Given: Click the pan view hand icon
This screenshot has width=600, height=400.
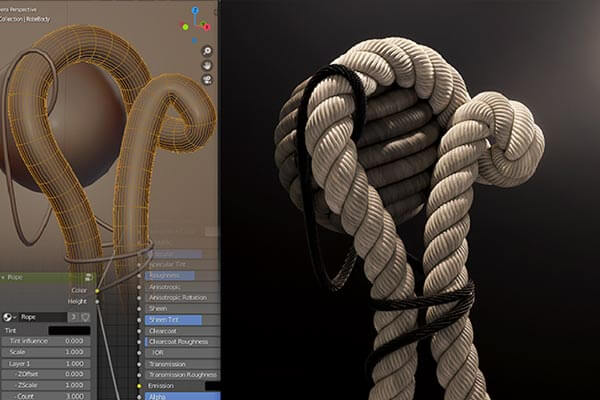Looking at the screenshot, I should pyautogui.click(x=207, y=65).
